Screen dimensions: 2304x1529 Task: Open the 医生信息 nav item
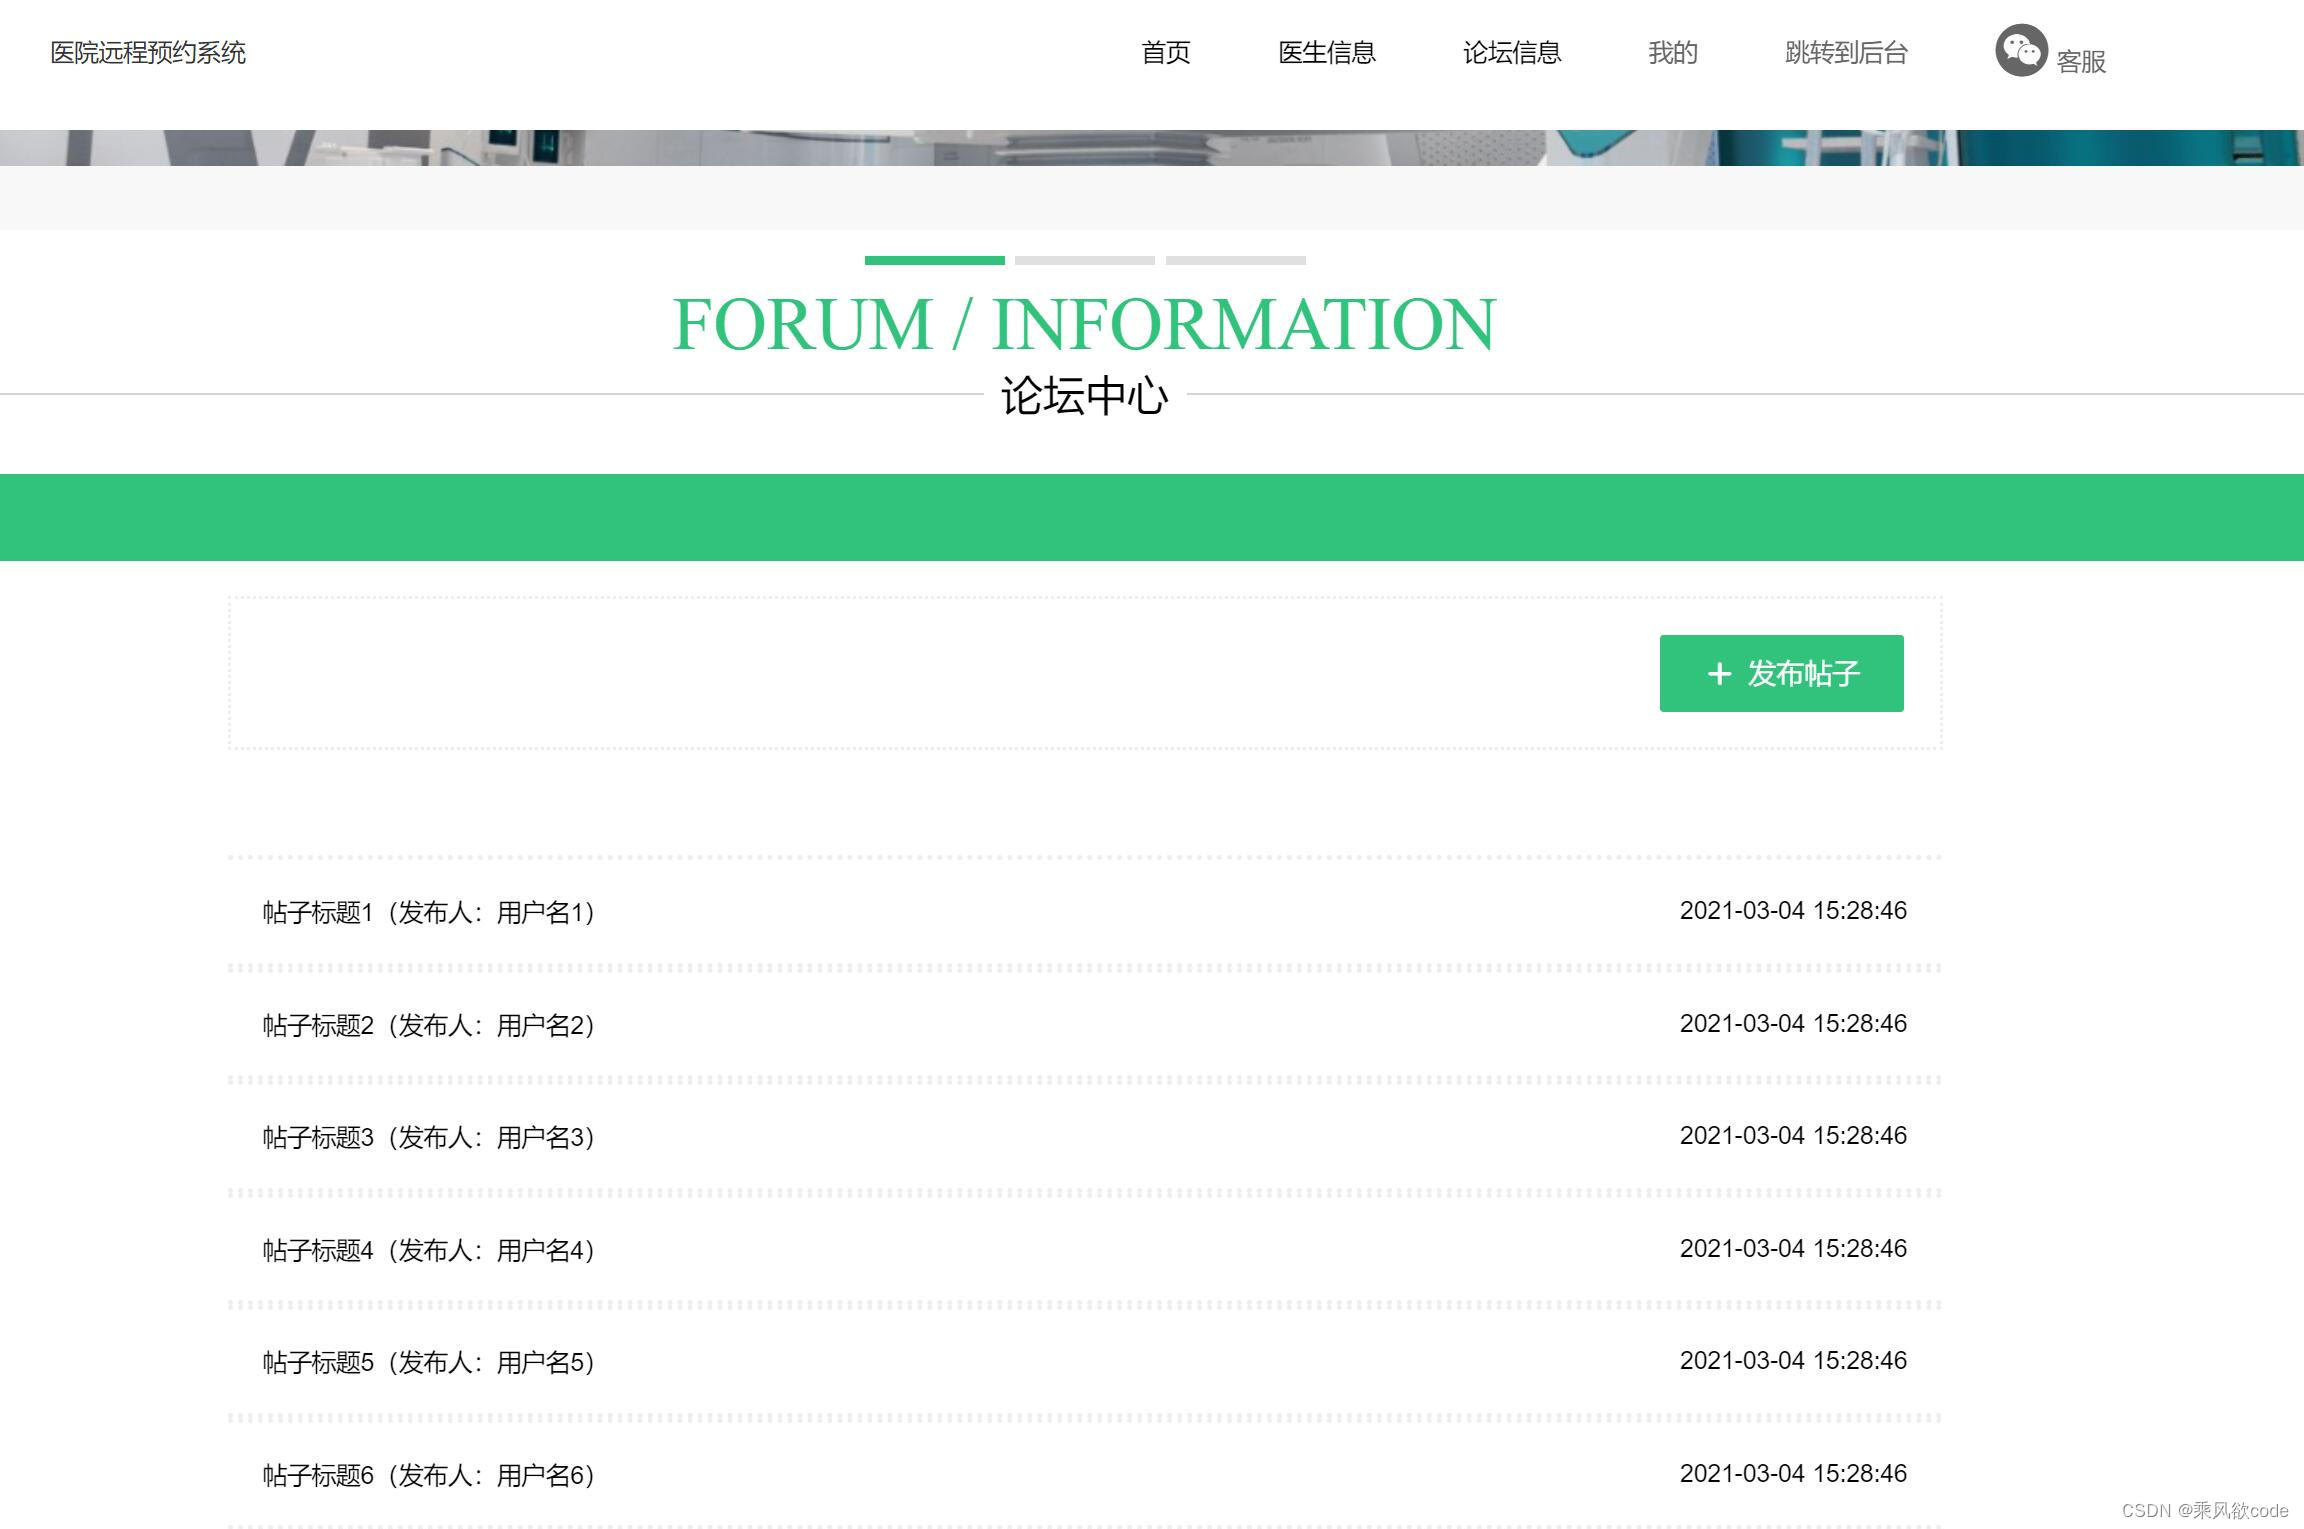click(x=1327, y=52)
